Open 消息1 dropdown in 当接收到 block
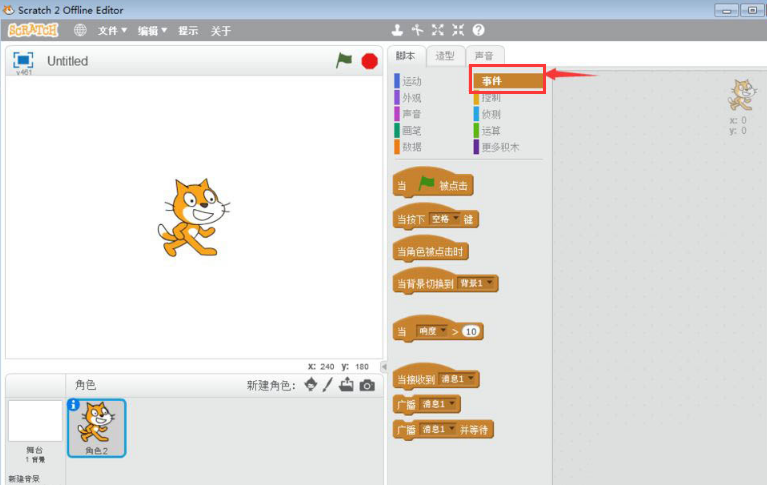This screenshot has height=485, width=767. click(457, 378)
